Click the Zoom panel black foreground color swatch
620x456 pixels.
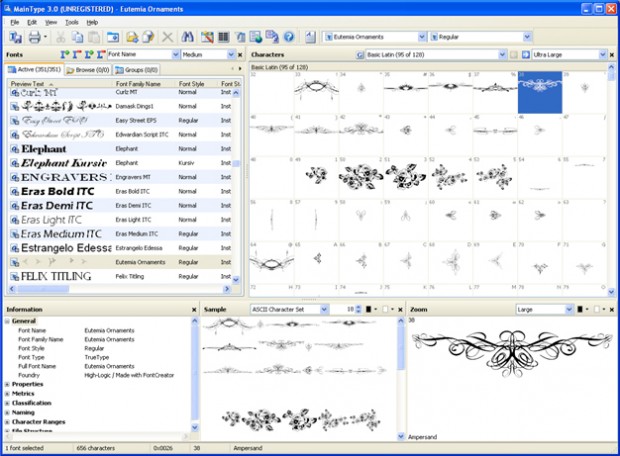click(x=580, y=309)
